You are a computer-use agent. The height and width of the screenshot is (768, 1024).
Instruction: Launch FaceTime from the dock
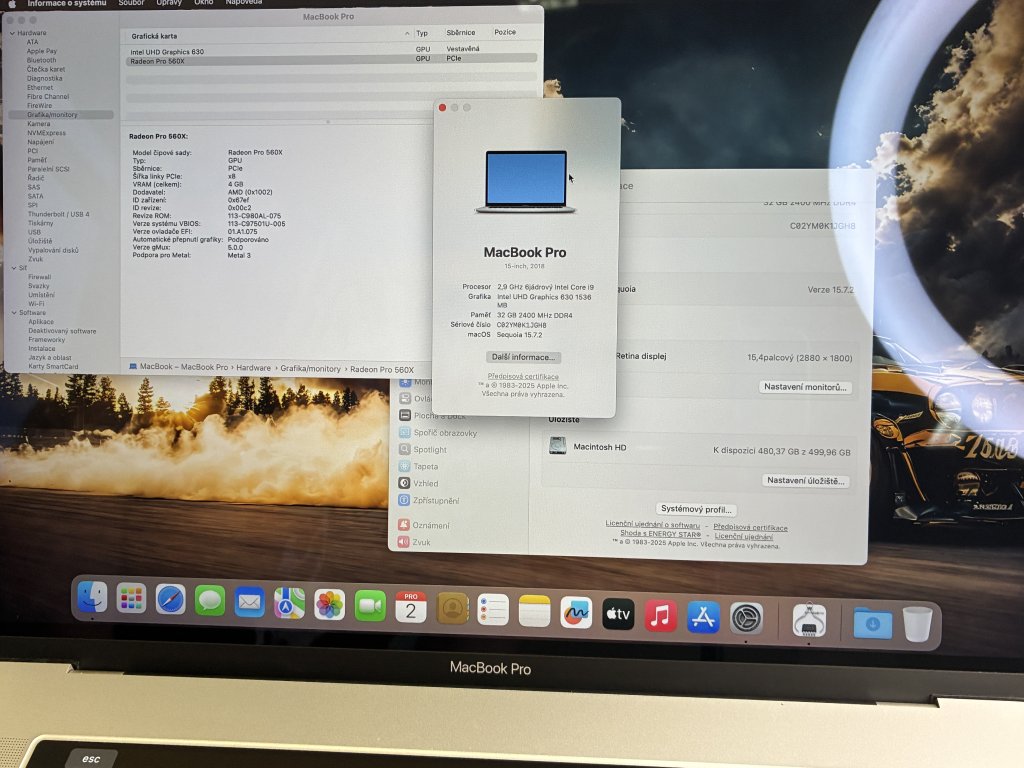coord(370,606)
